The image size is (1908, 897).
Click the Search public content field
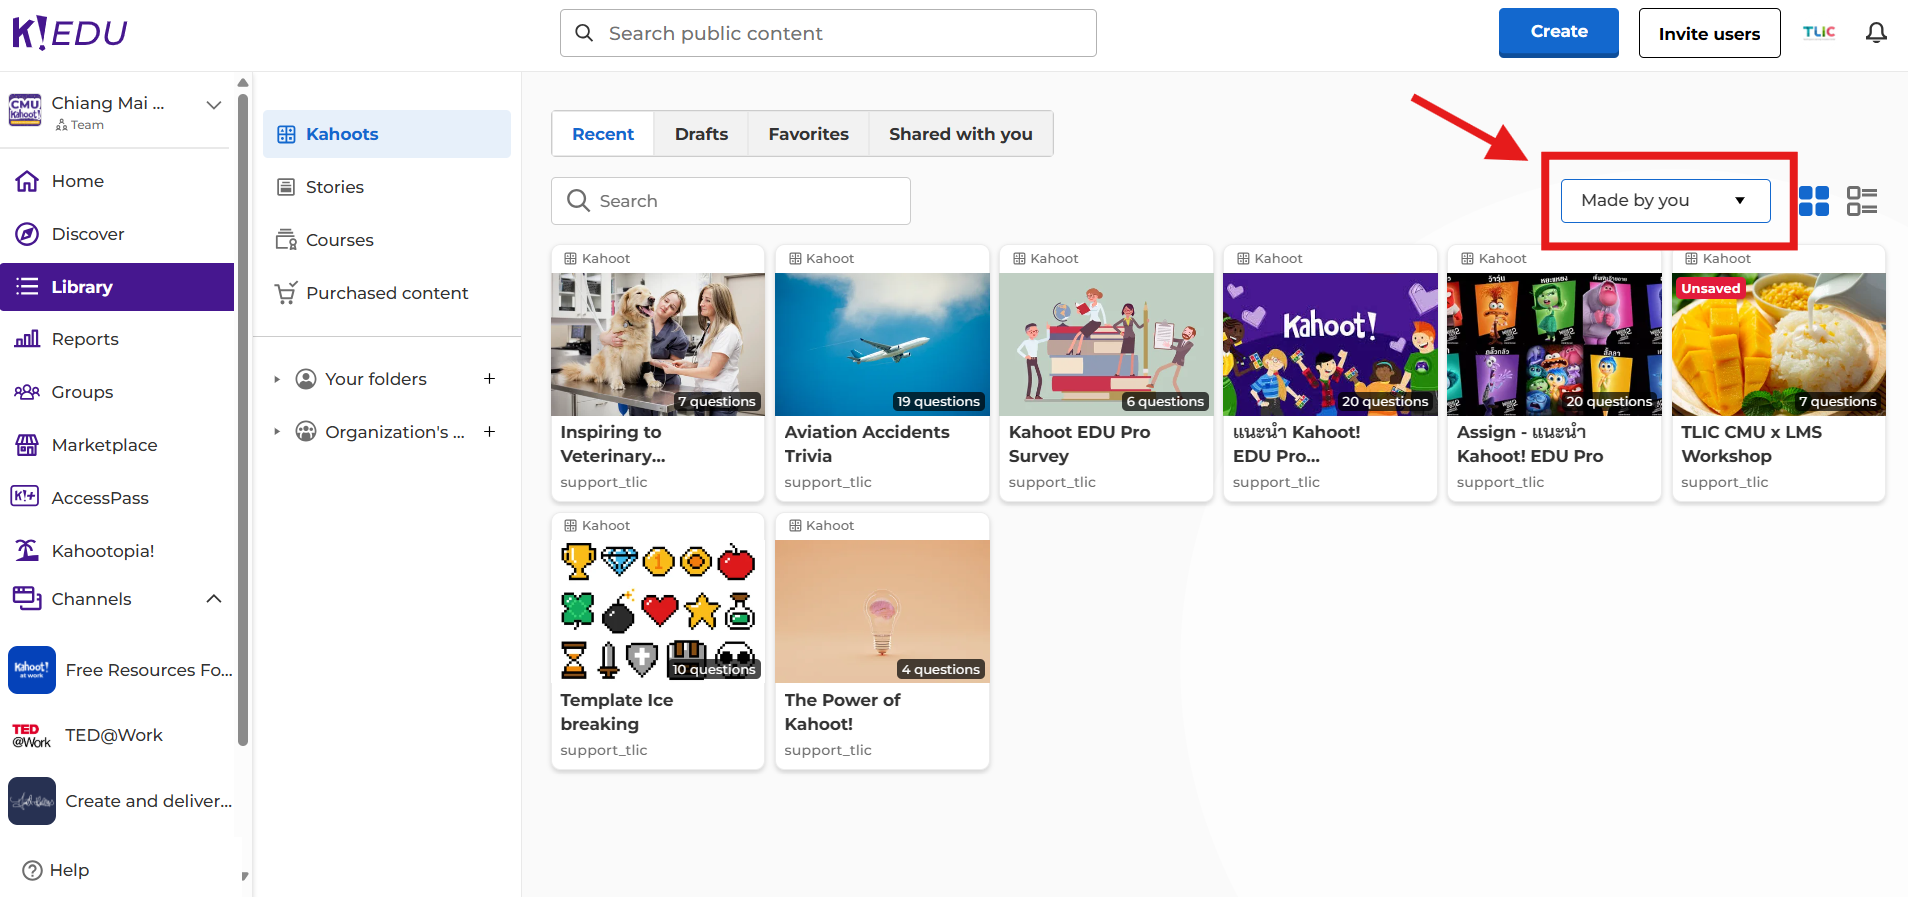828,33
